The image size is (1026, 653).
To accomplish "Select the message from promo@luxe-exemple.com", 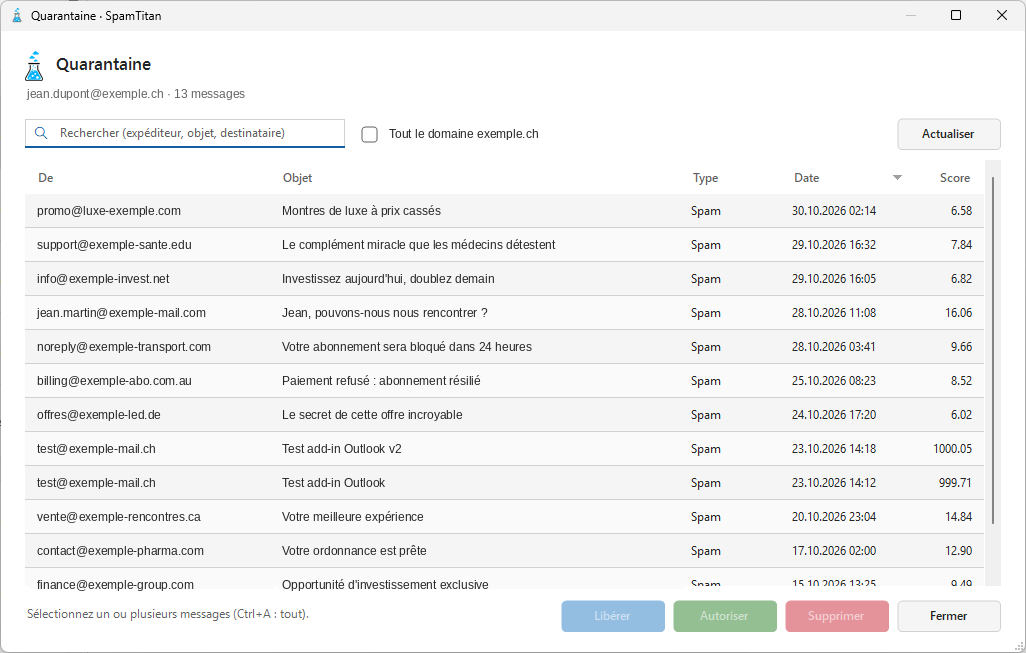I will [504, 211].
